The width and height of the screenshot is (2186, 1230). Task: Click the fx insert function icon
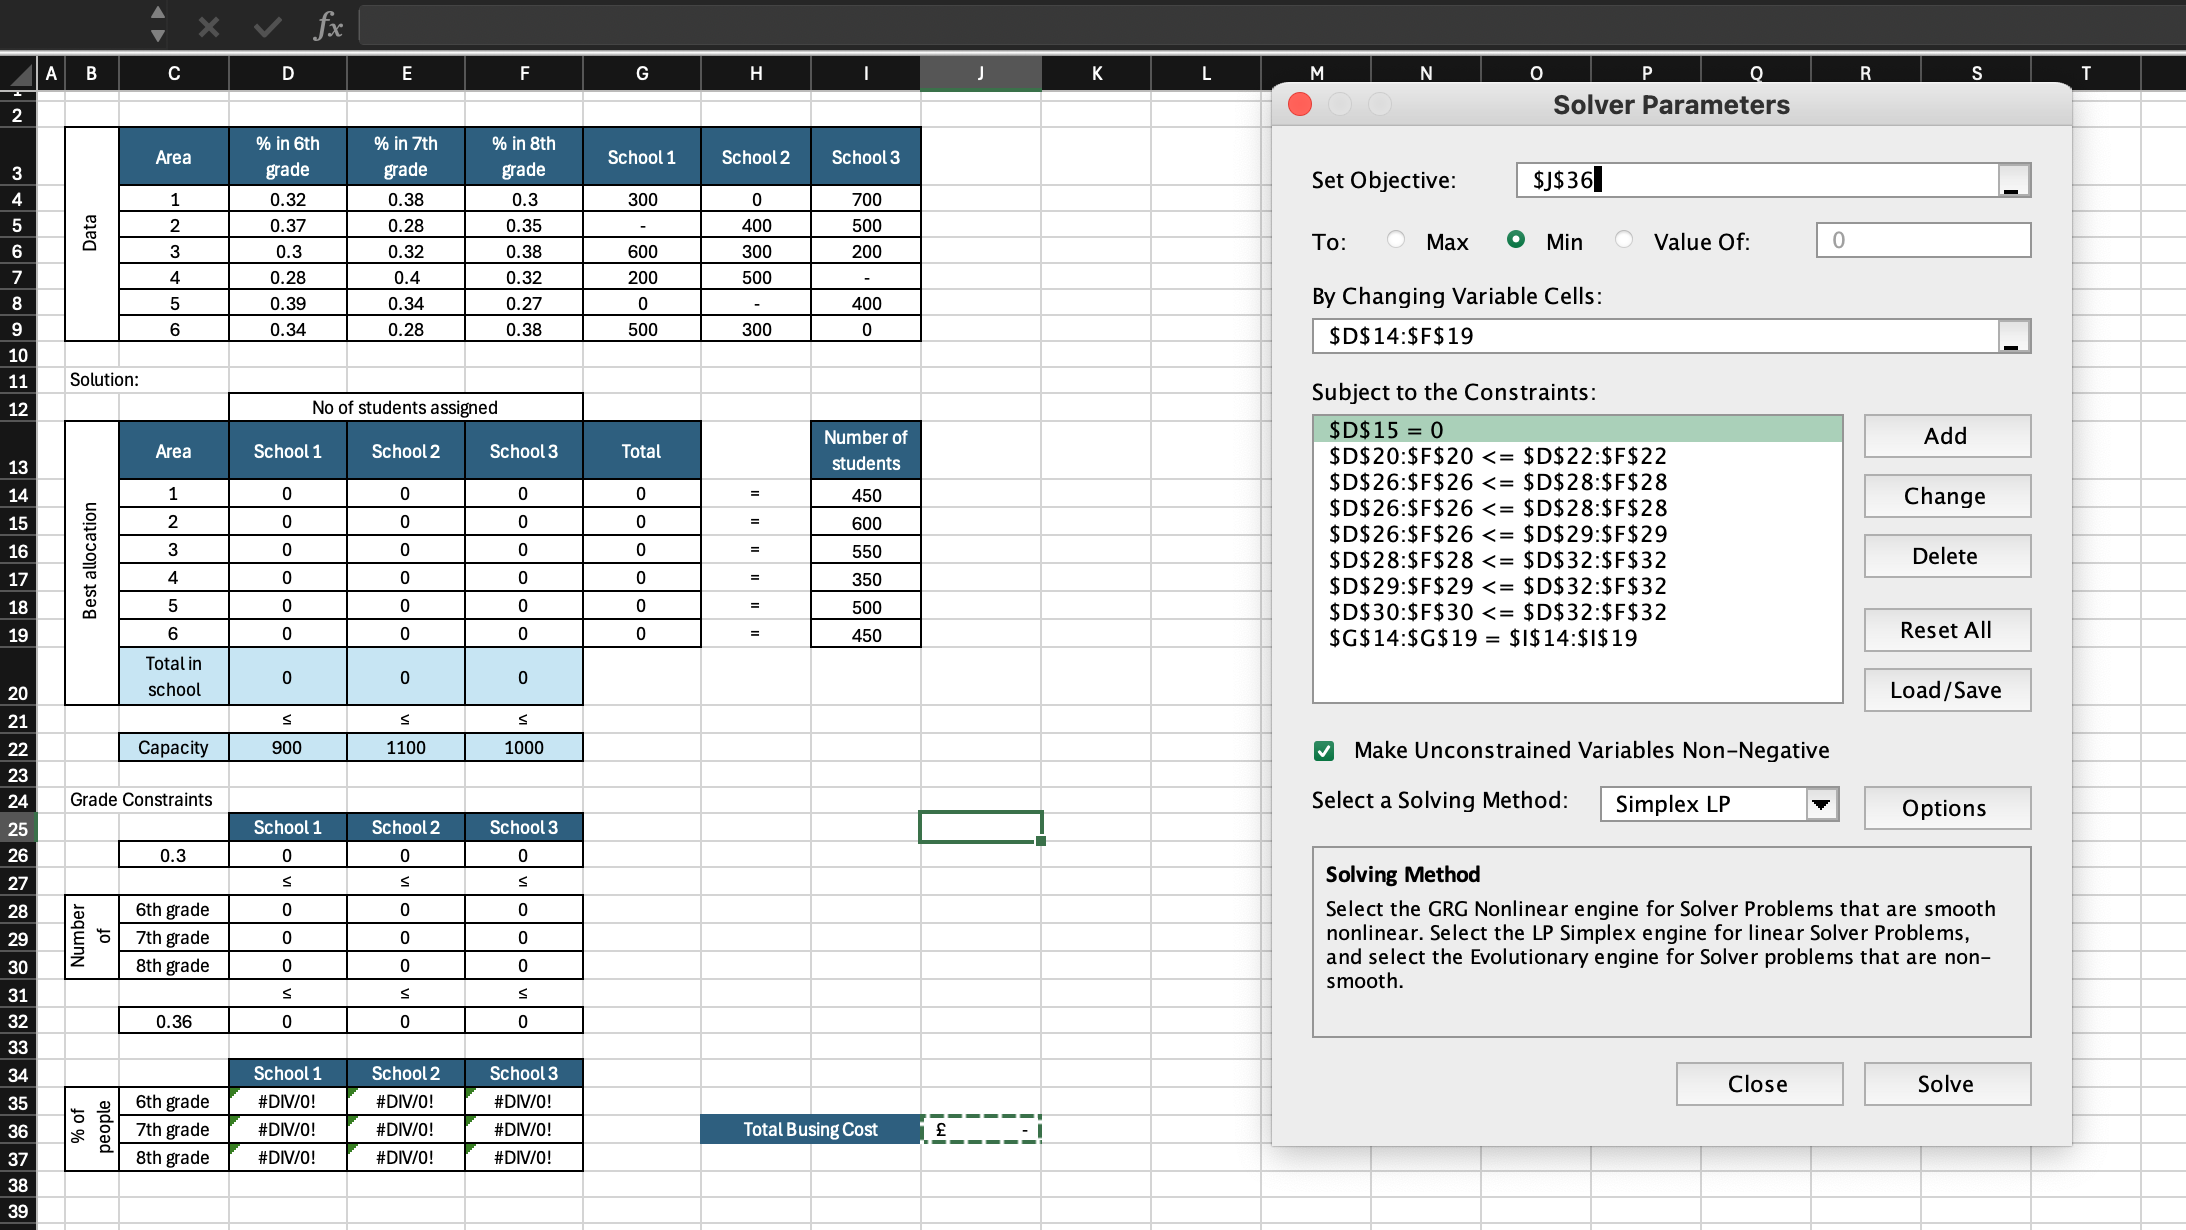[x=328, y=26]
